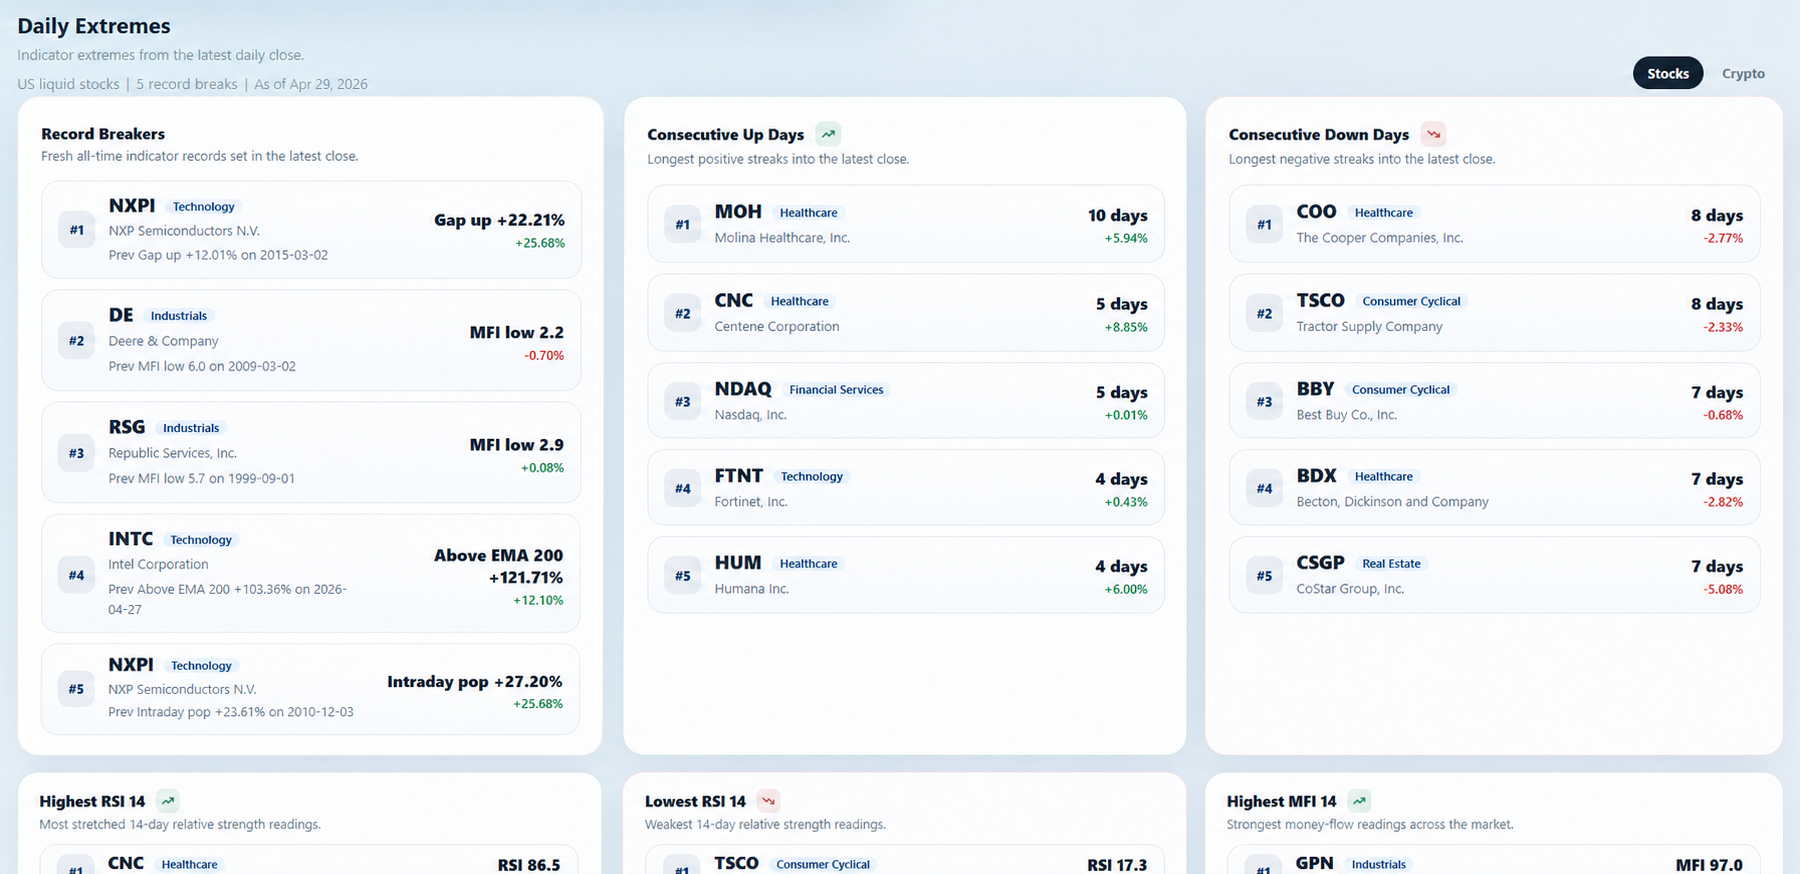Click the 'Daily Extremes' page title
Screen dimensions: 1800x874
click(94, 26)
